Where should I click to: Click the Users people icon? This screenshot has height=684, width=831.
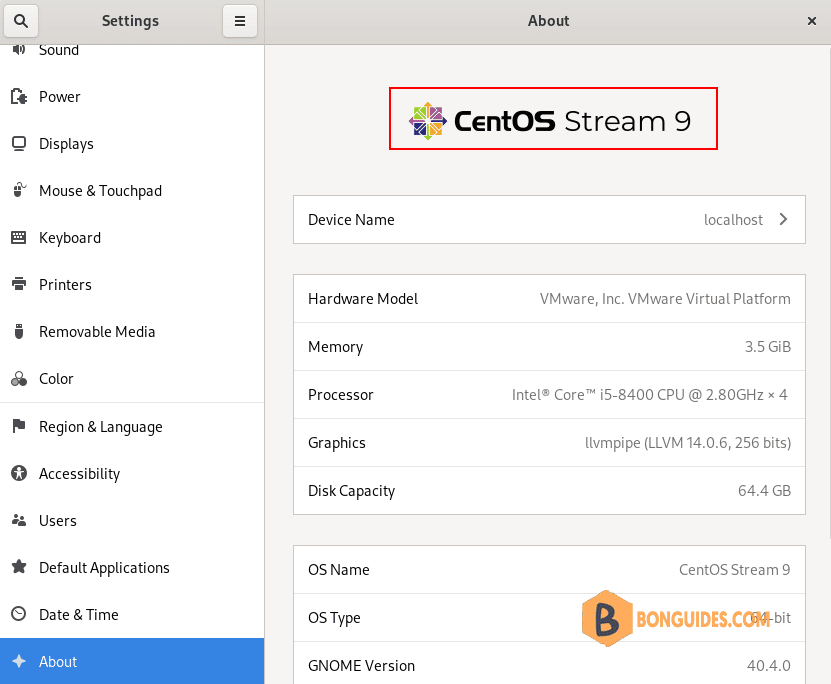(x=19, y=520)
